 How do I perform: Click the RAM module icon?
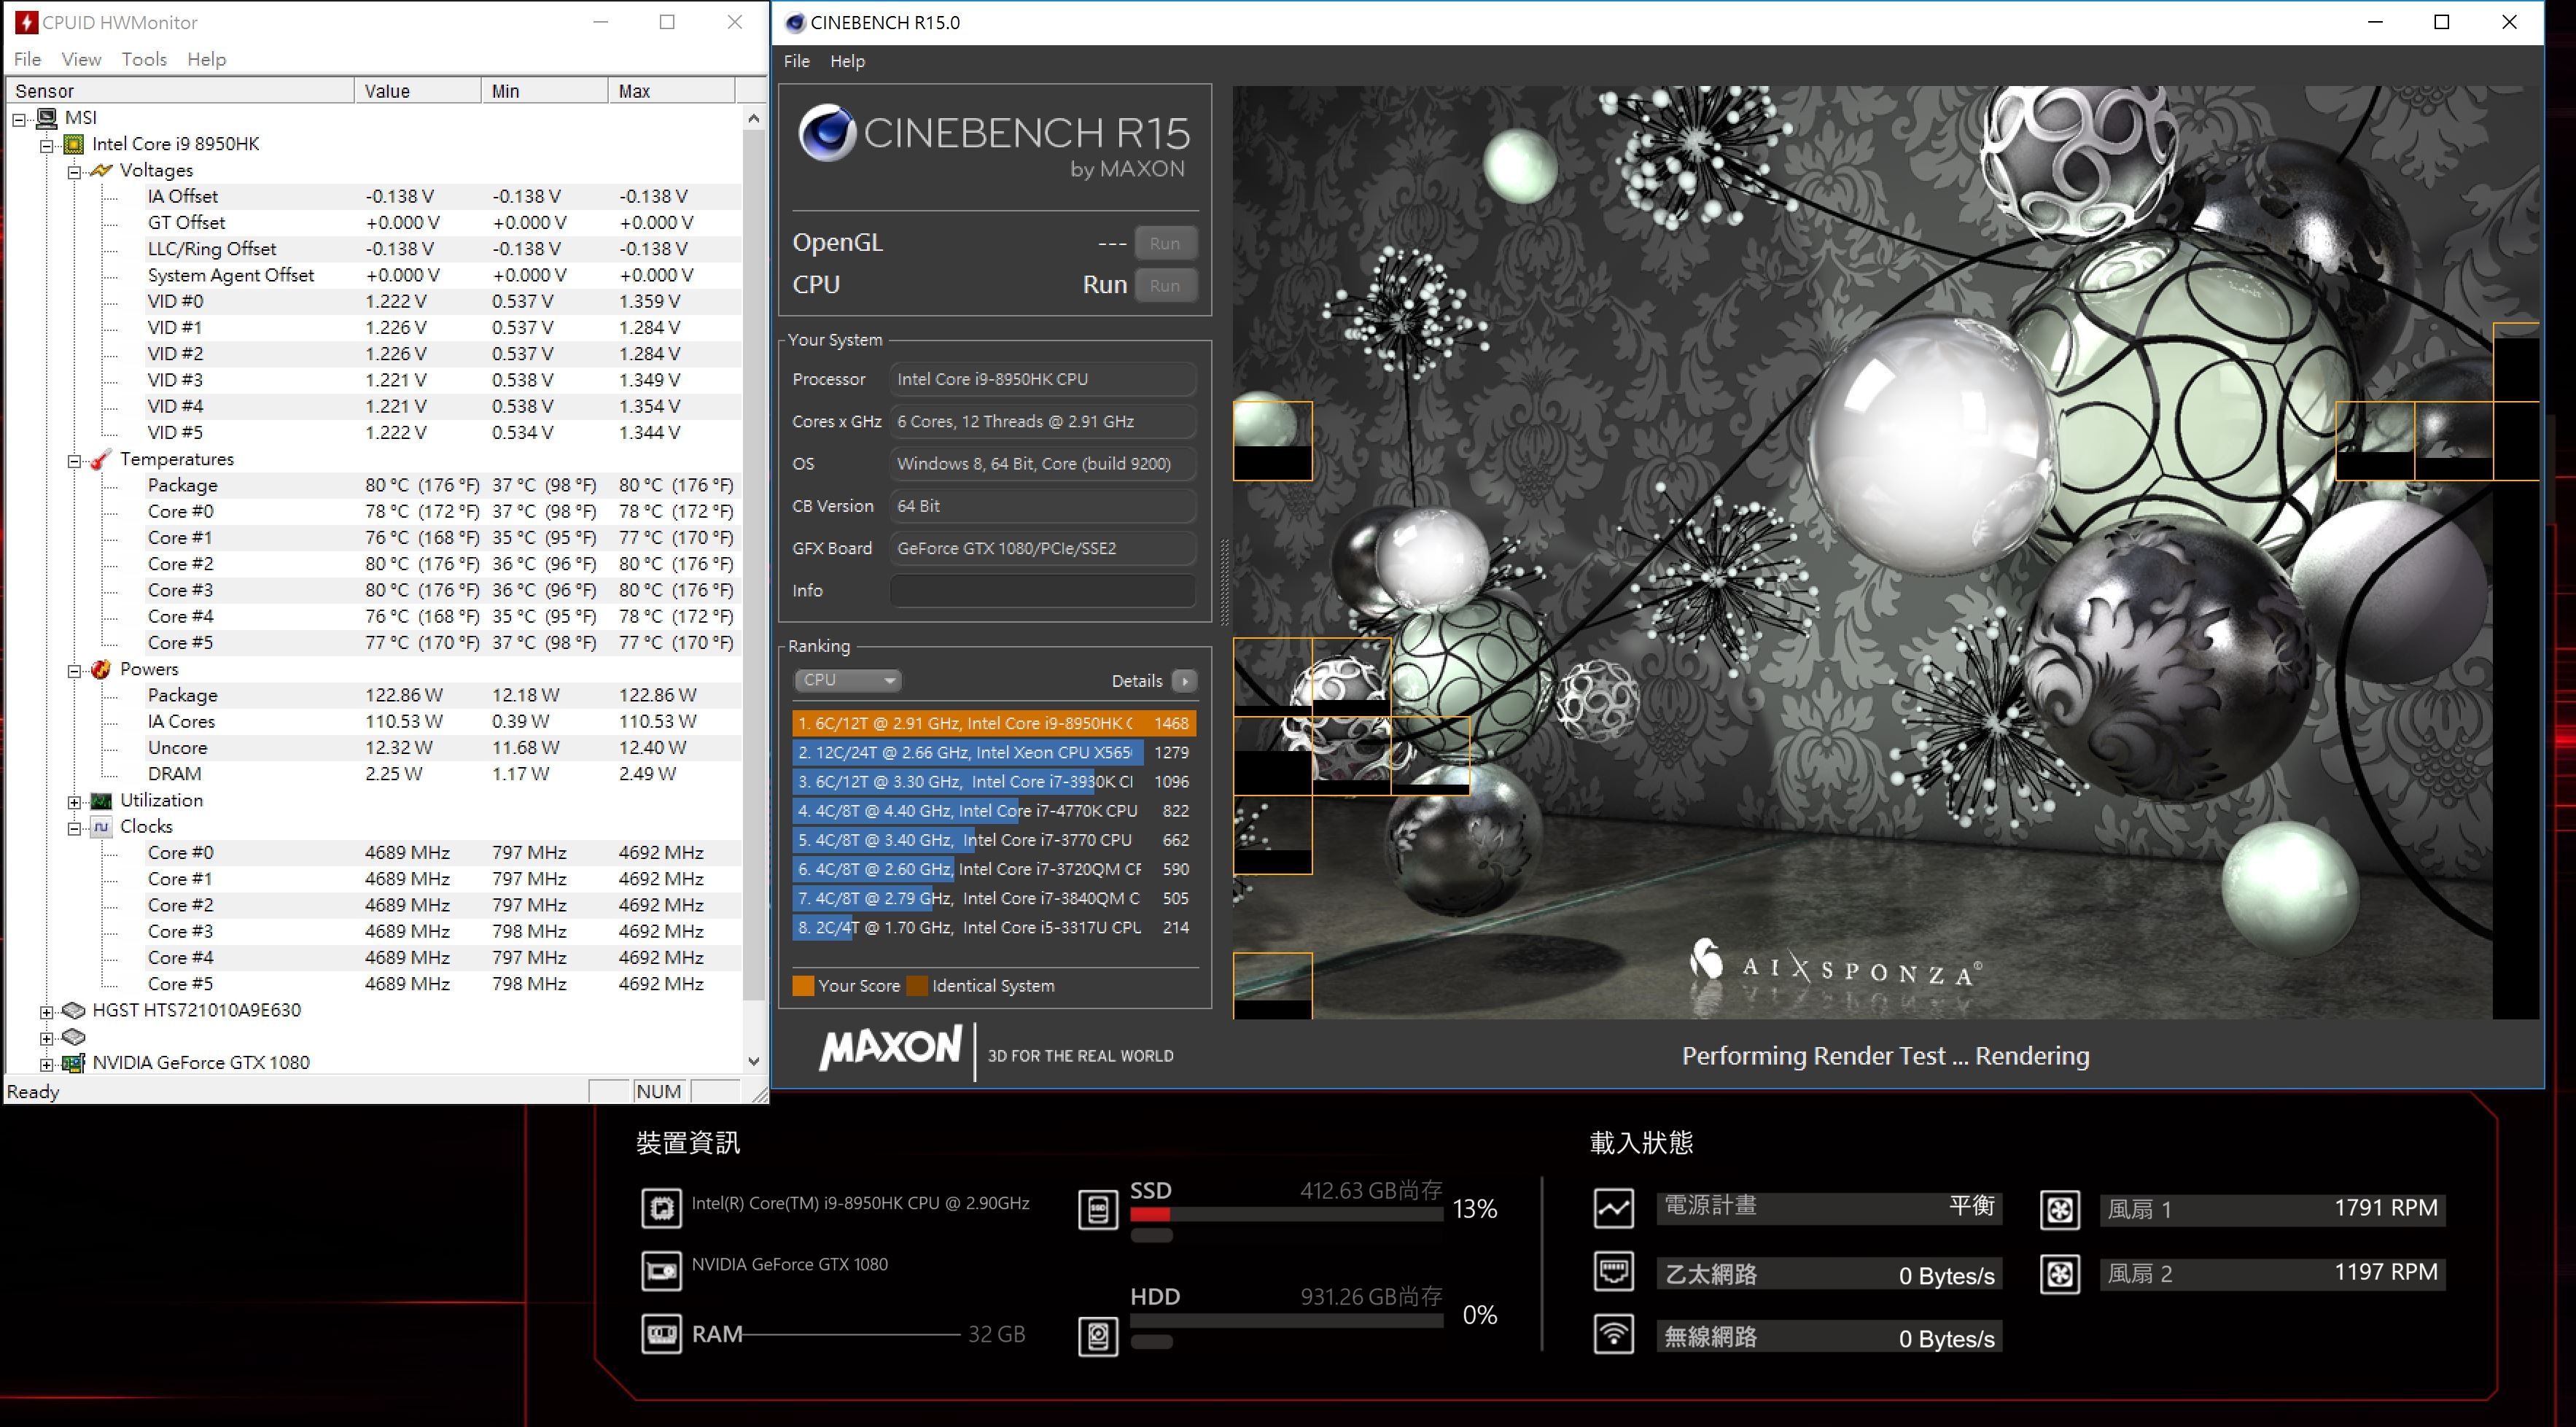click(661, 1334)
